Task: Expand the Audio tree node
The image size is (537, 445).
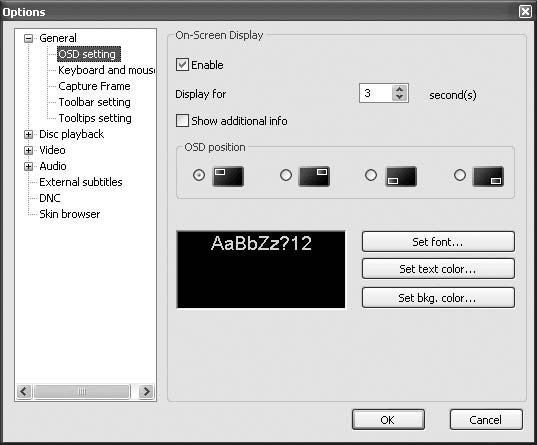Action: click(x=28, y=166)
